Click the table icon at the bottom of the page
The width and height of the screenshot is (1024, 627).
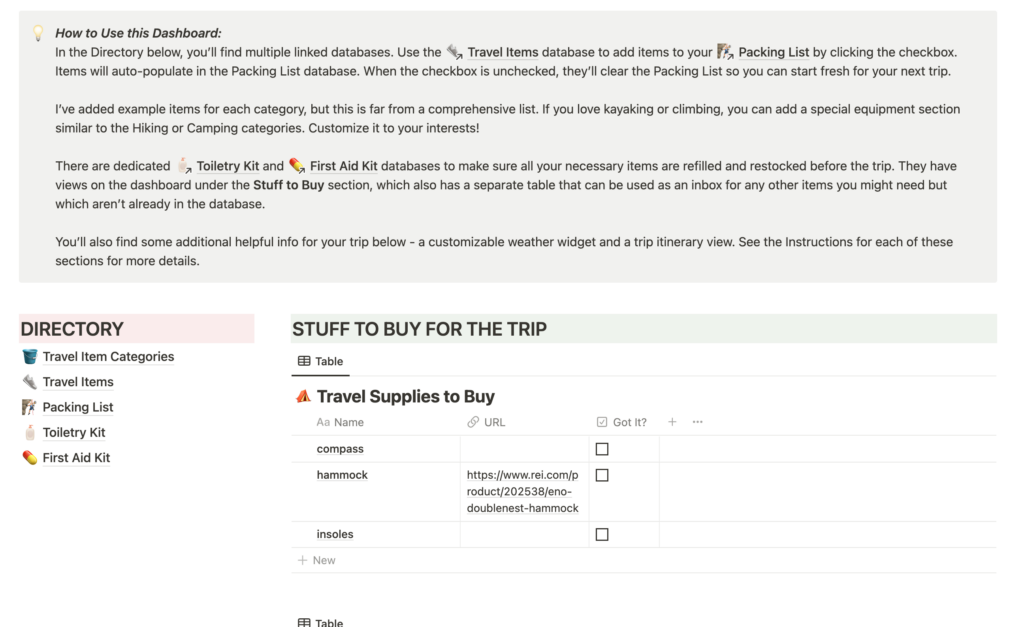304,622
